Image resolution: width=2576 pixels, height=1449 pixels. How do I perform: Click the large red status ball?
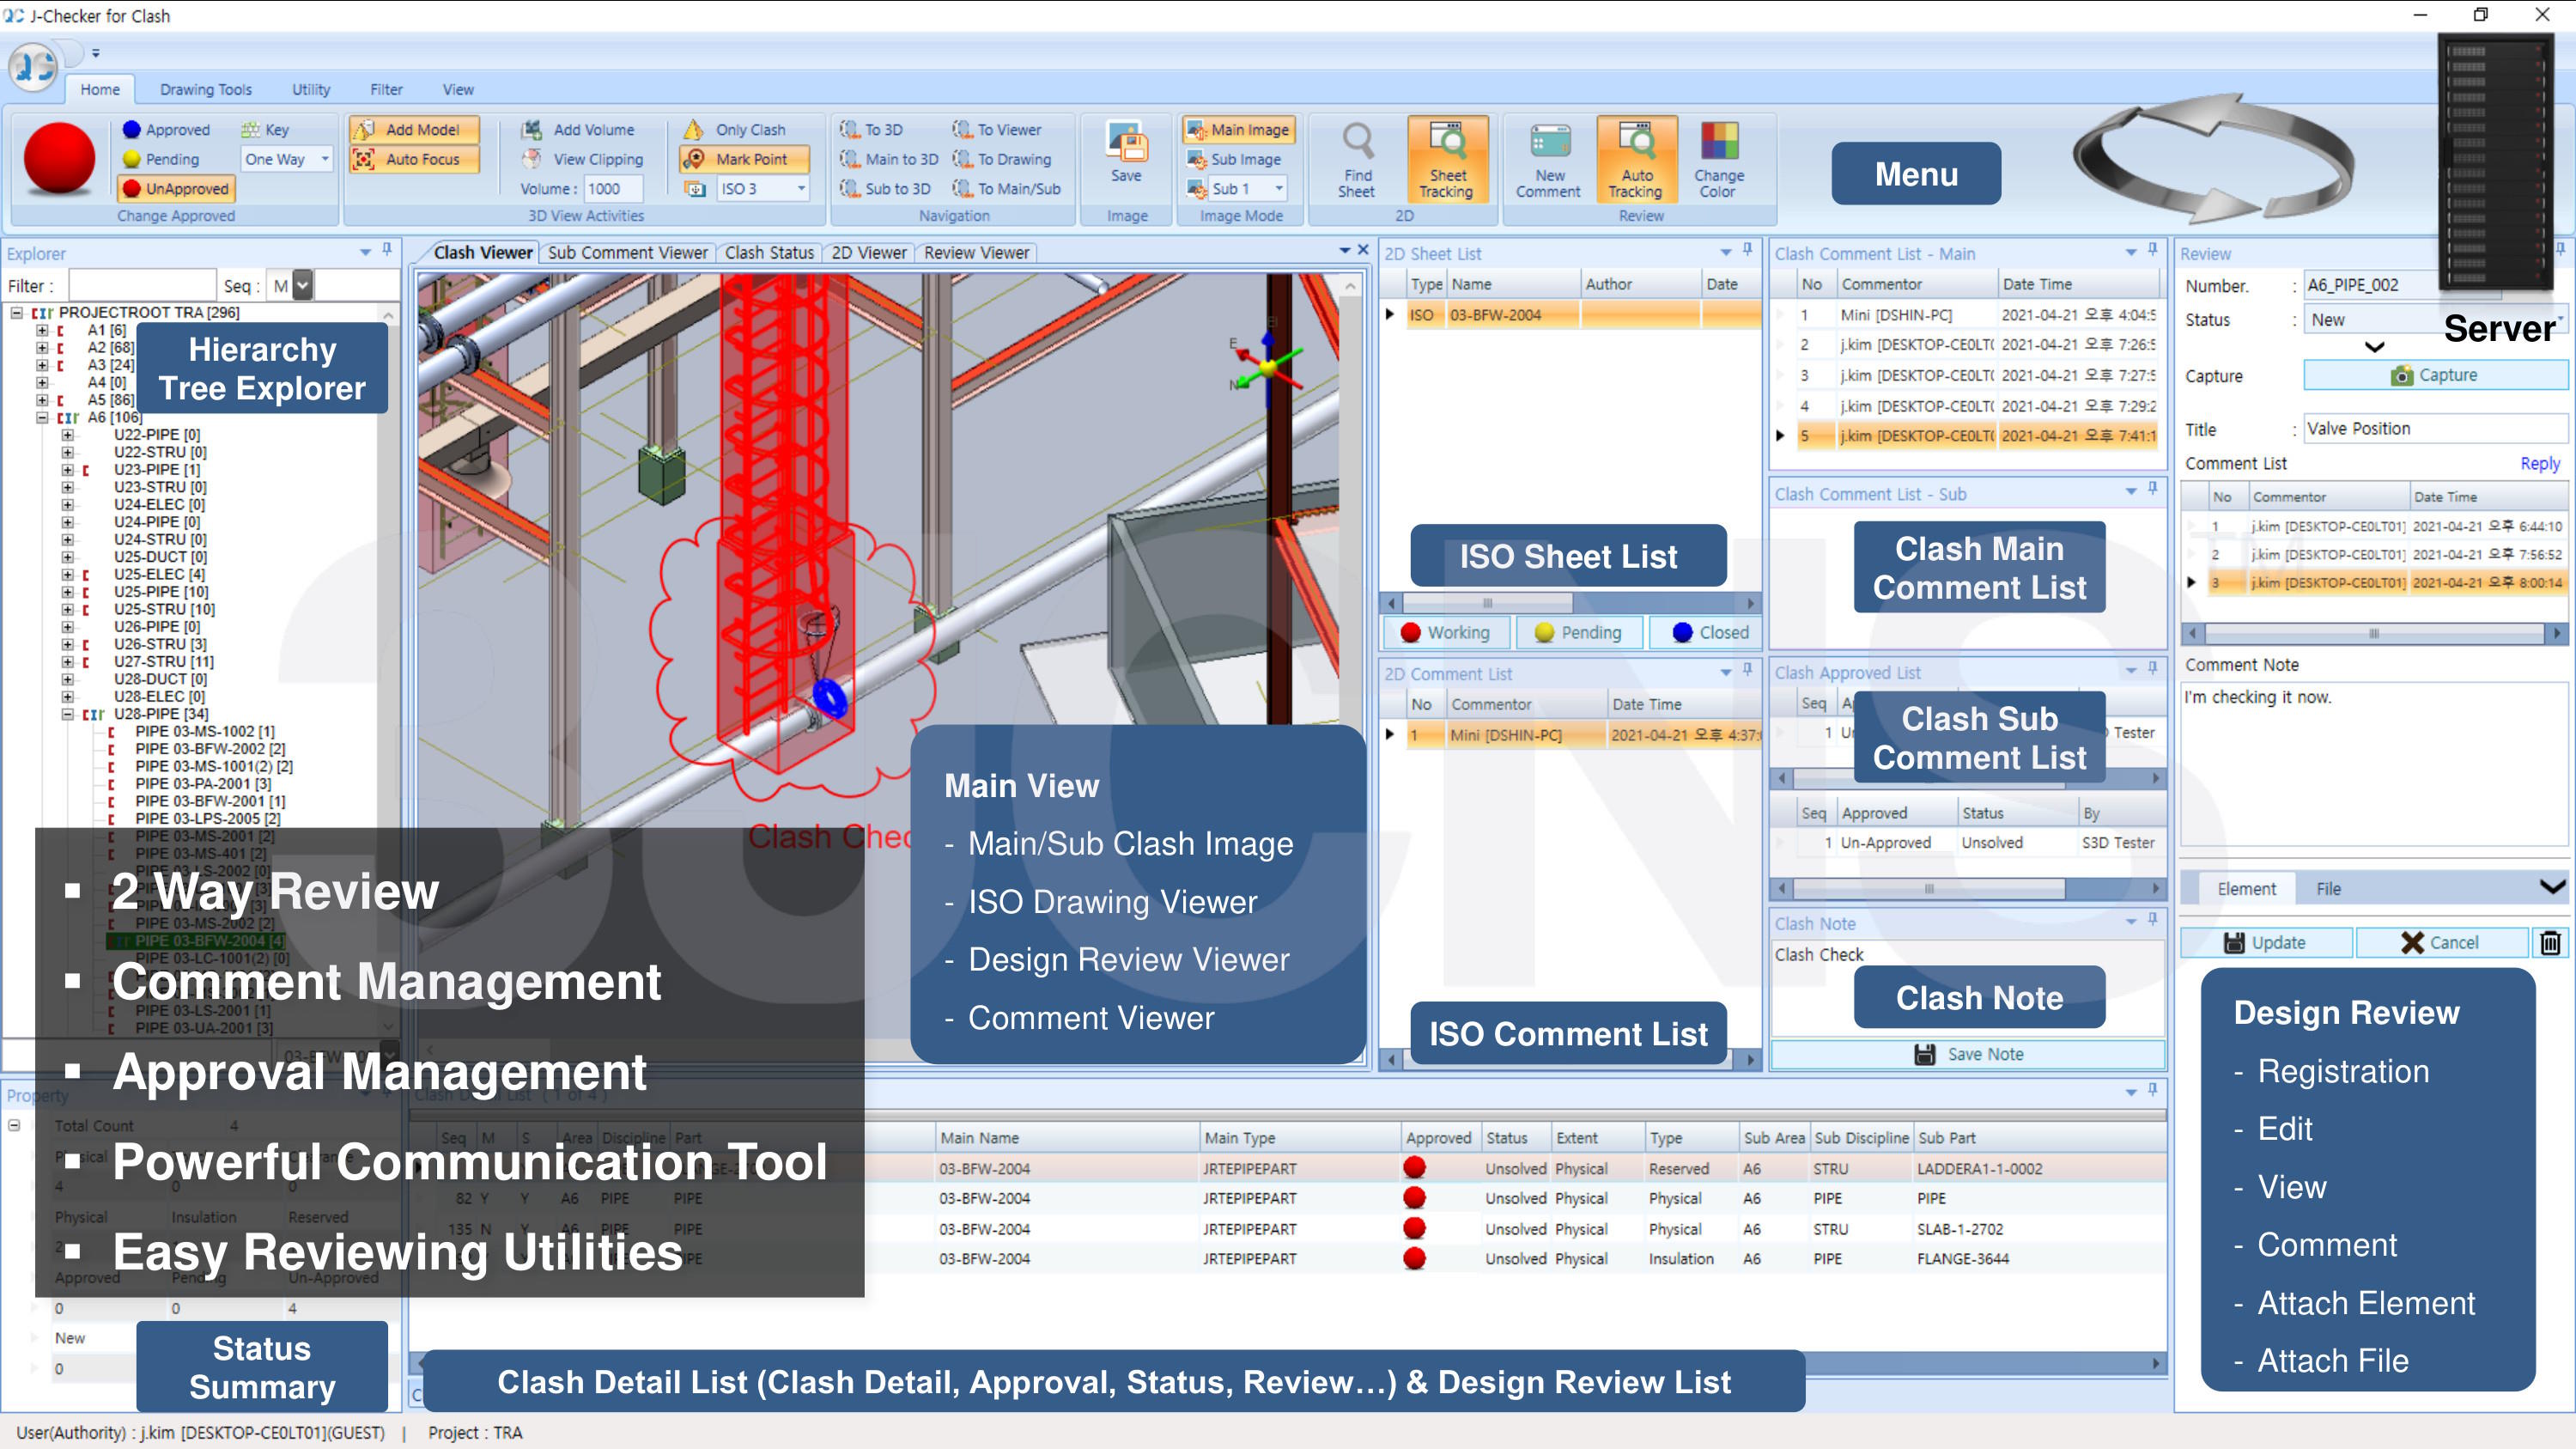pos(59,158)
